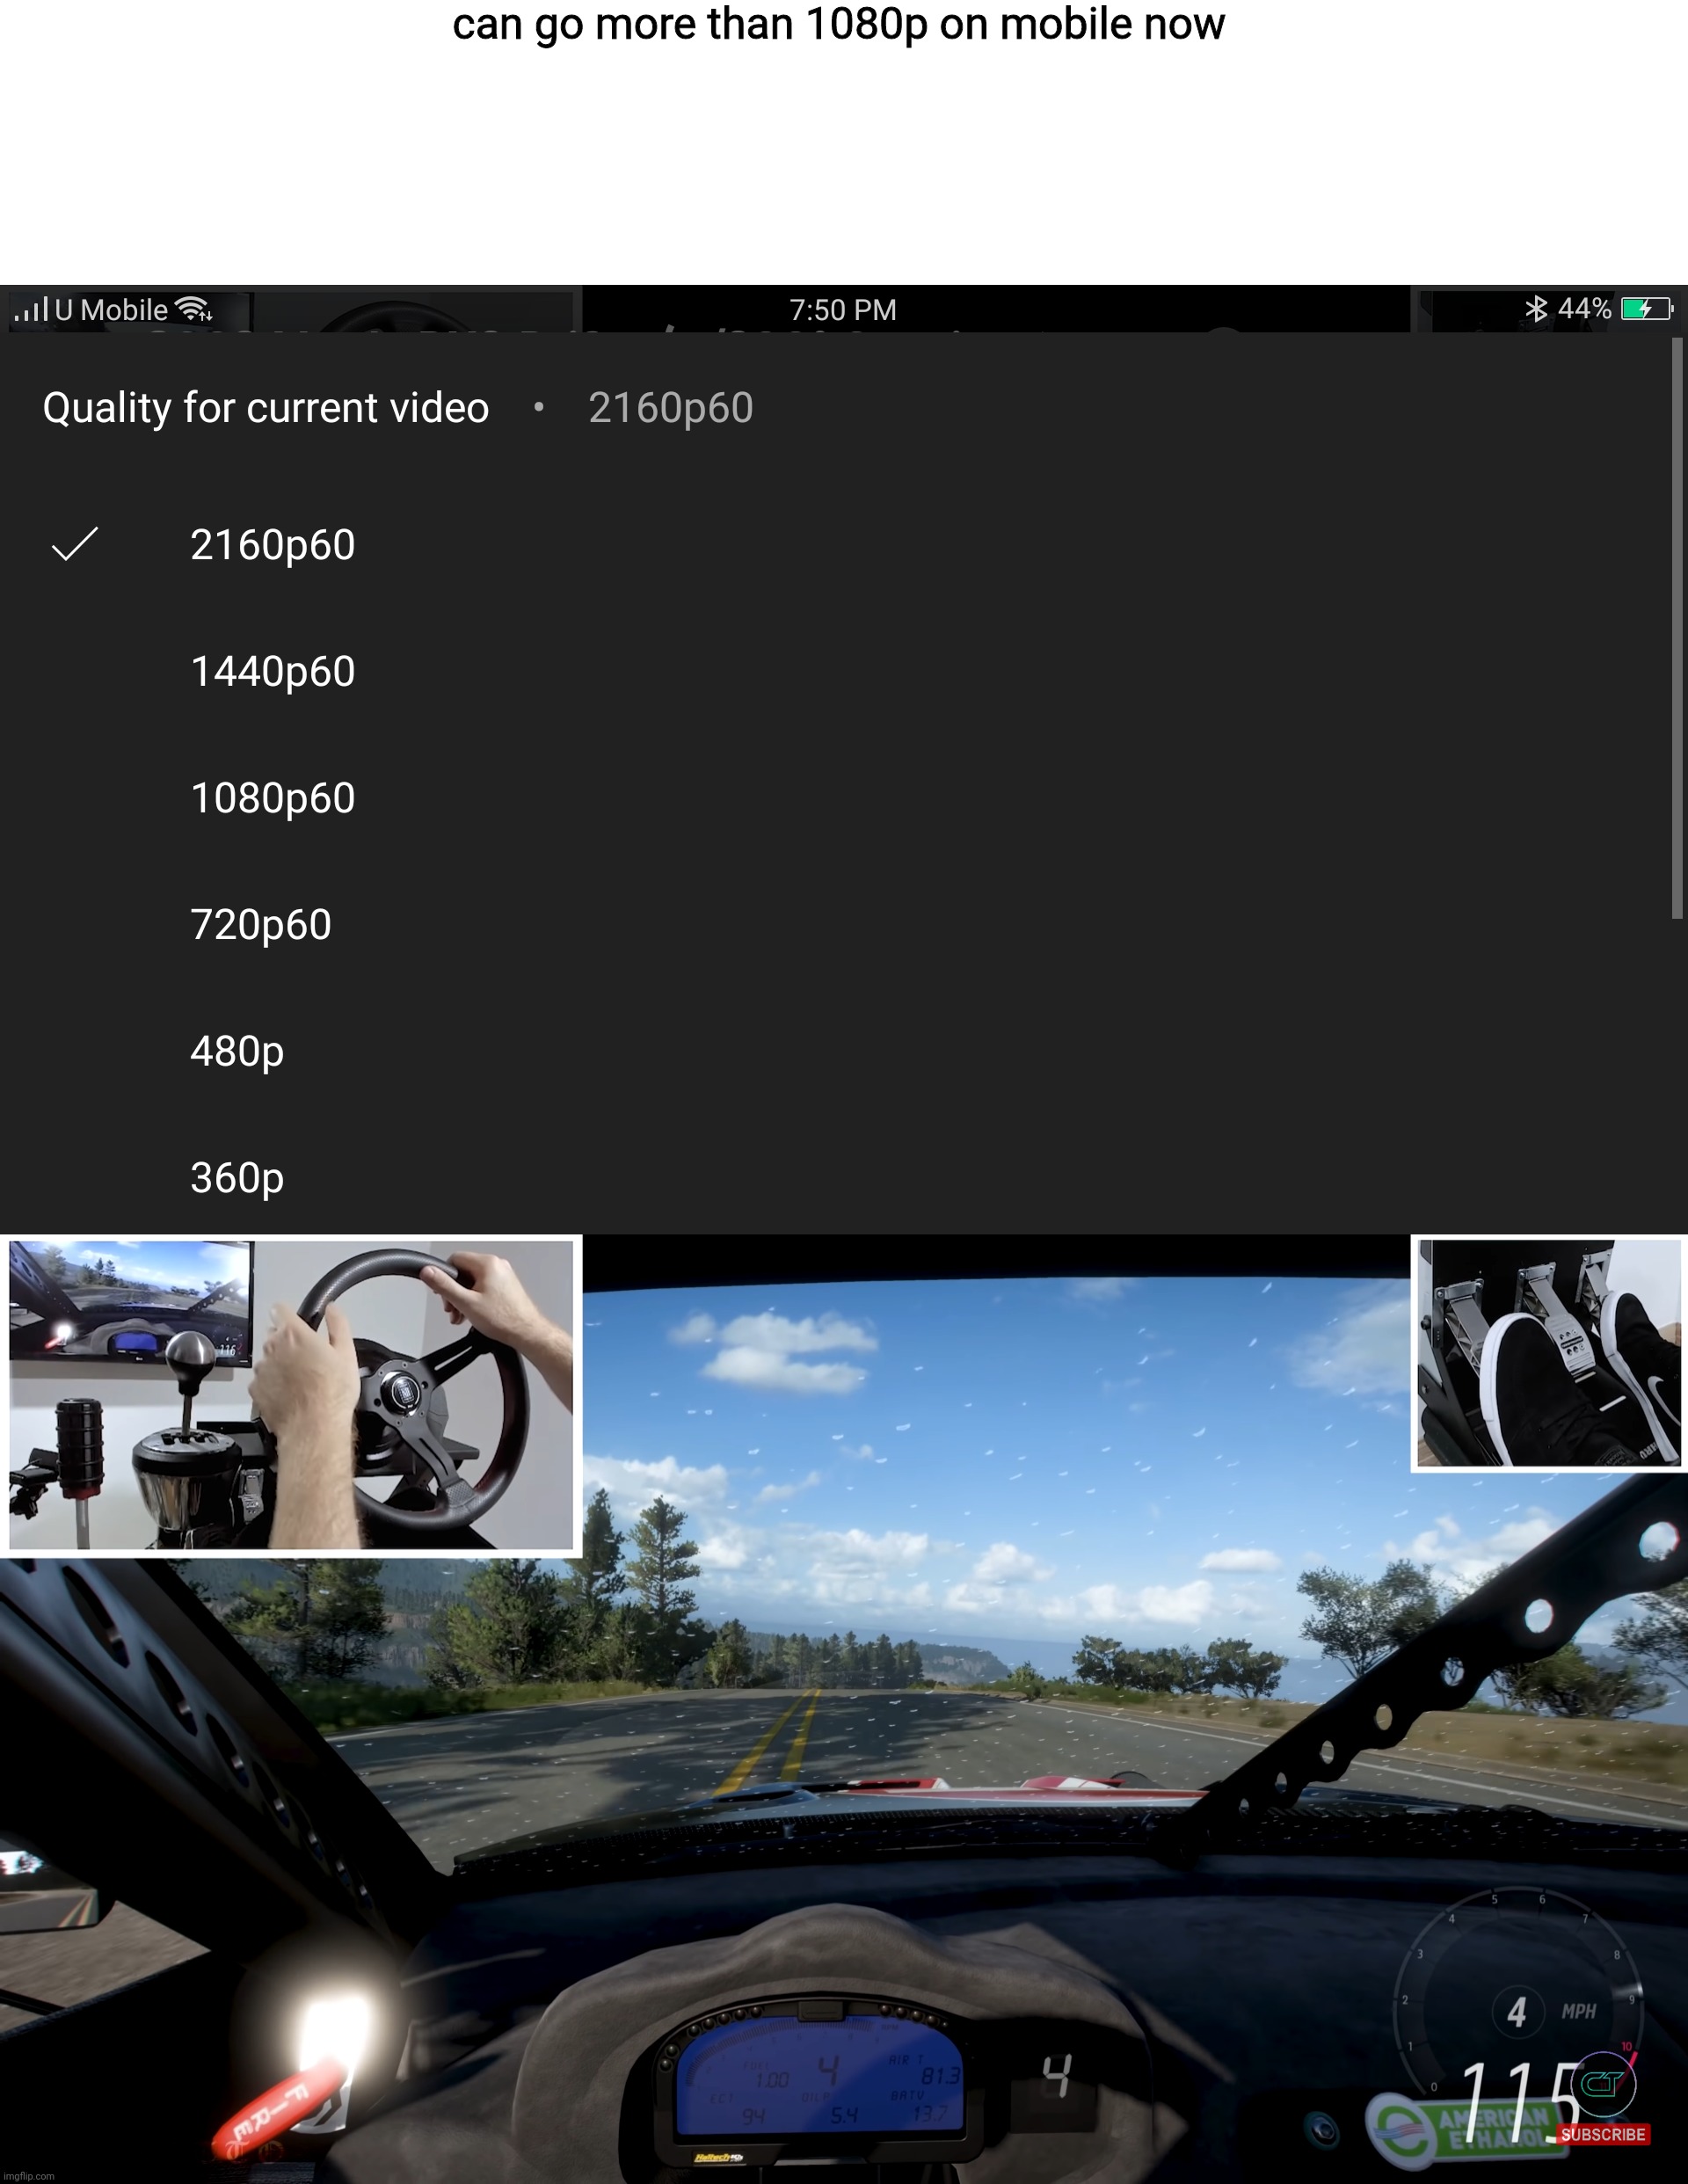
Task: Tap the pedals camera inset
Action: click(x=1549, y=1353)
